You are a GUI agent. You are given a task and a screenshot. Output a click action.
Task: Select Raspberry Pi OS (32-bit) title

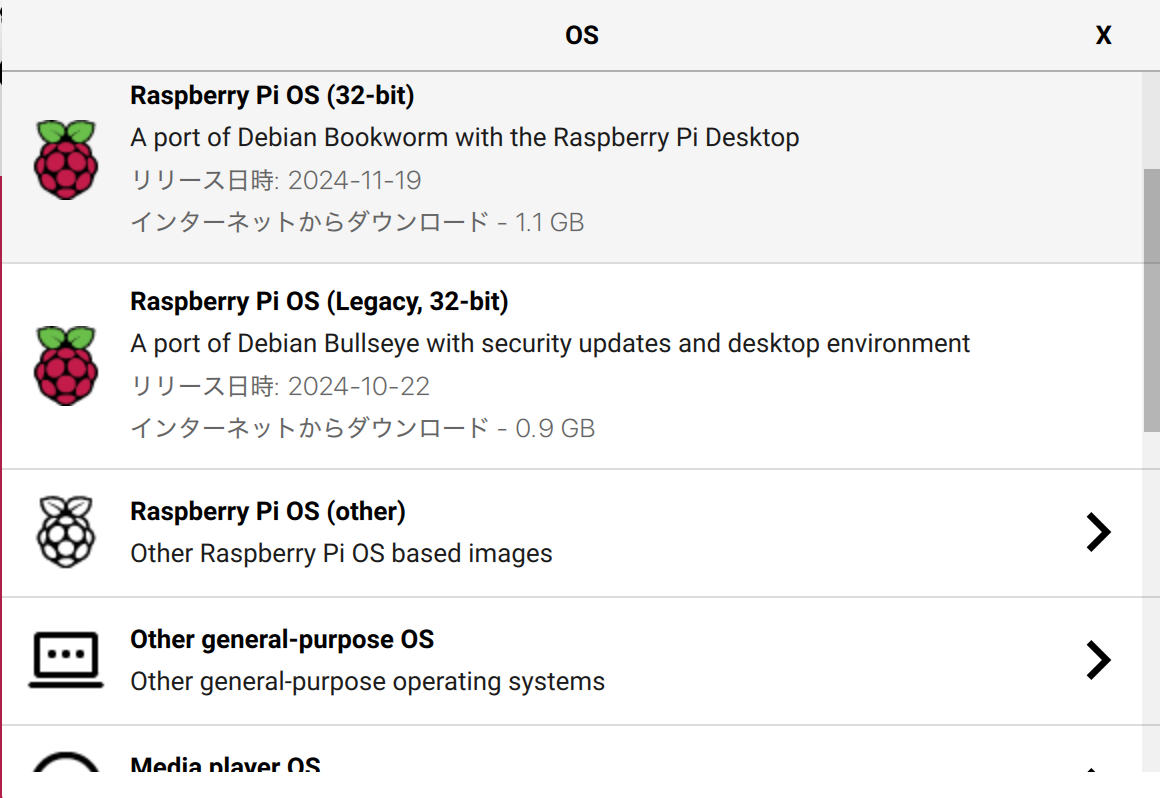coord(272,95)
